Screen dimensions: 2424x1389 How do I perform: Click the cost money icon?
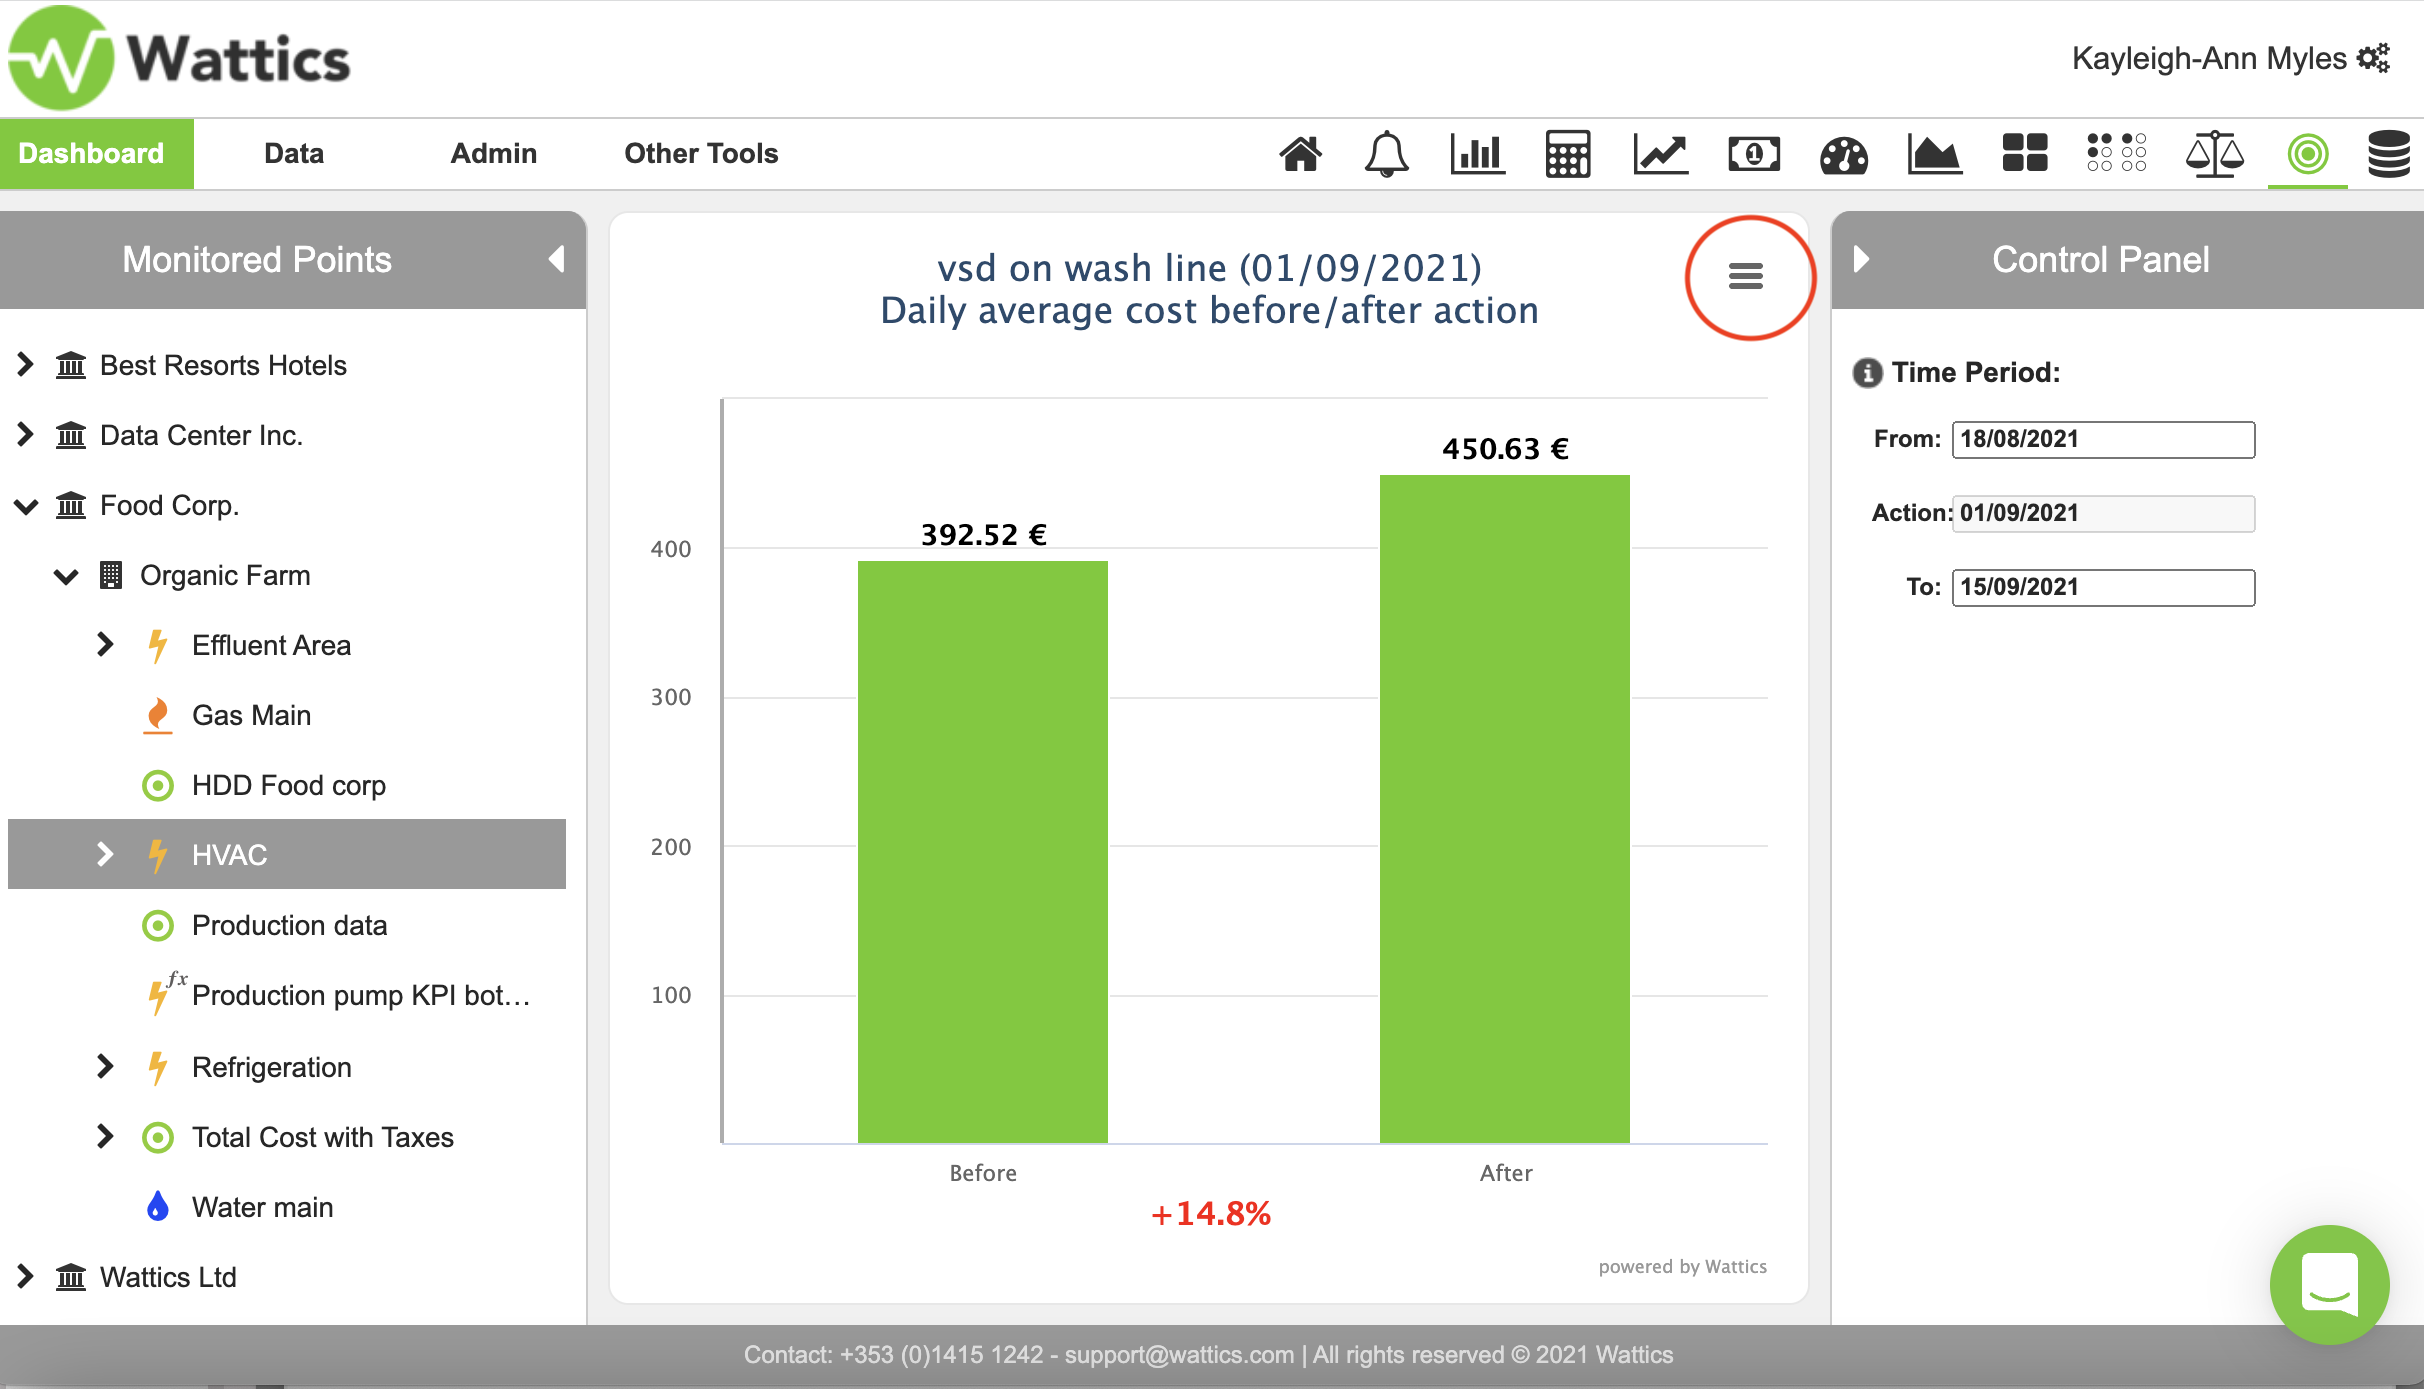(1753, 154)
